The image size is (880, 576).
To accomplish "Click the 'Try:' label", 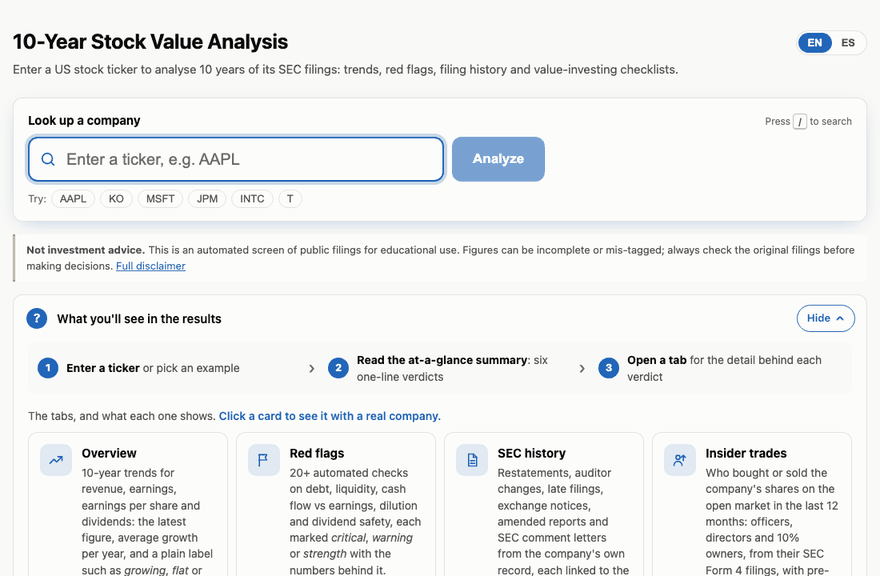I will 37,199.
